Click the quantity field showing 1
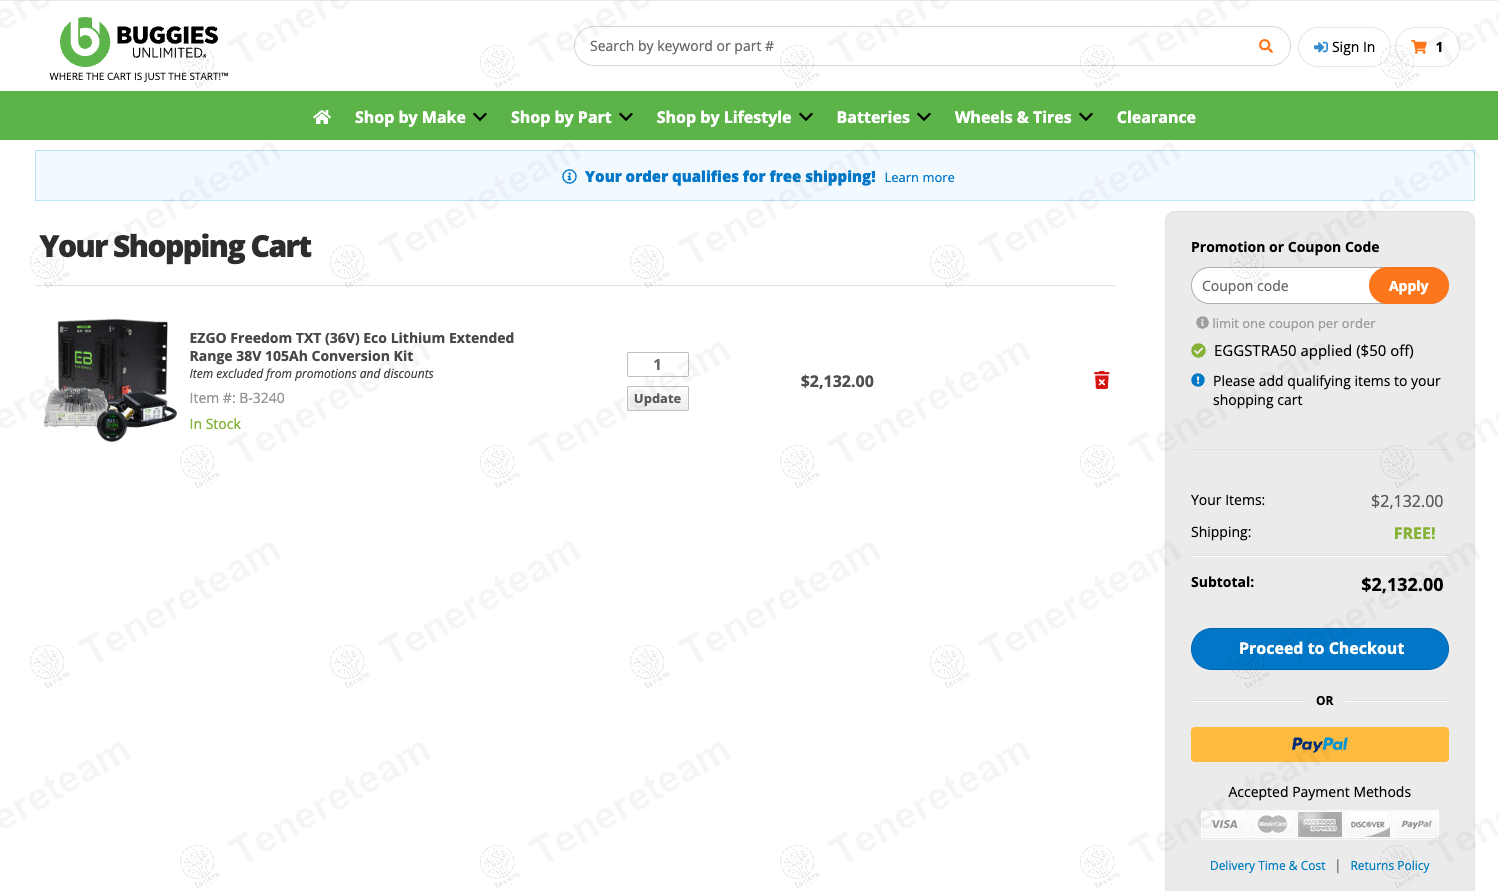The height and width of the screenshot is (891, 1498). 657,365
